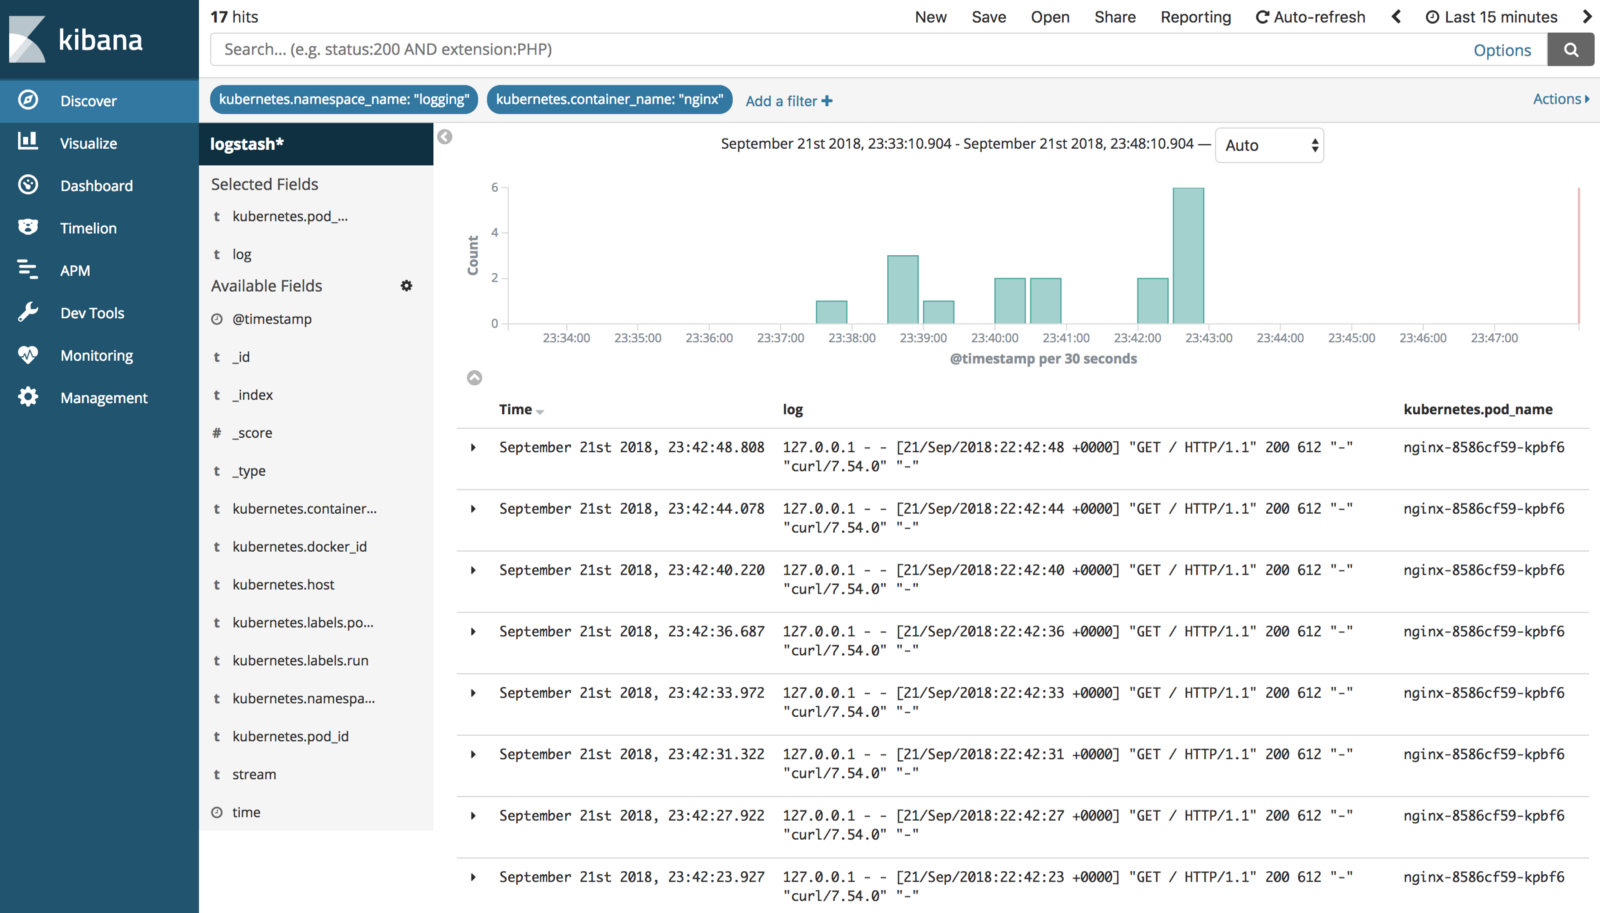Screen dimensions: 1600x913
Task: Open the Auto interval dropdown
Action: [x=1269, y=145]
